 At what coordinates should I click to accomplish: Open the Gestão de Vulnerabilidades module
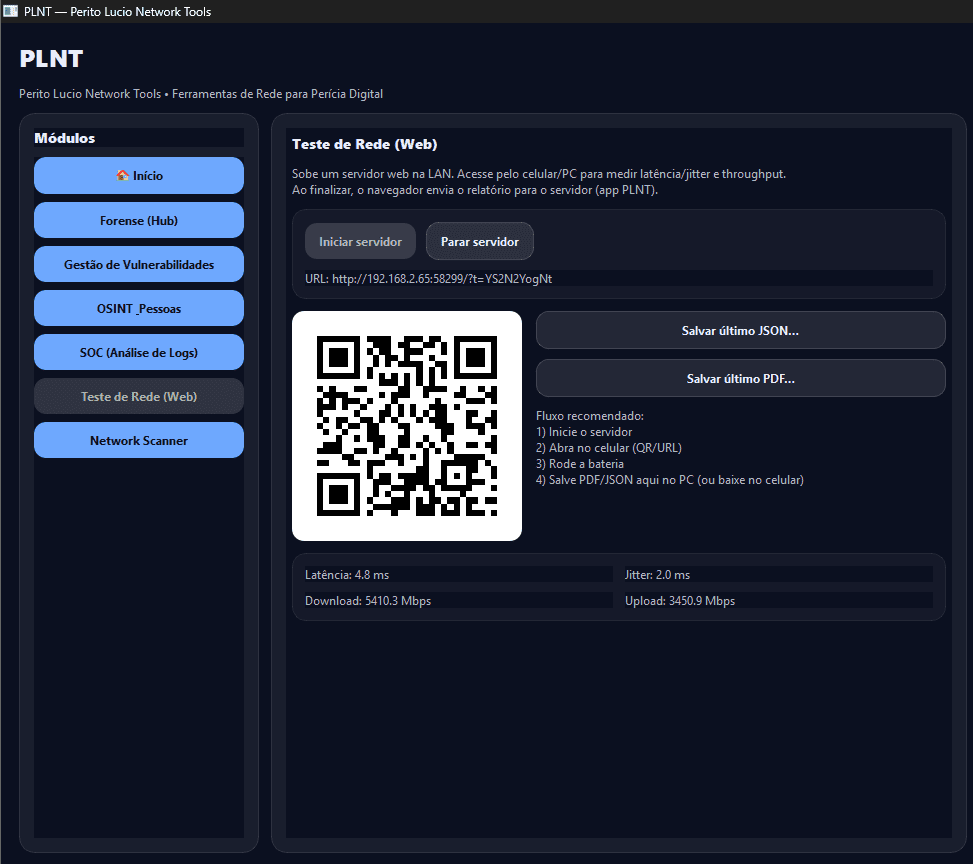(138, 264)
